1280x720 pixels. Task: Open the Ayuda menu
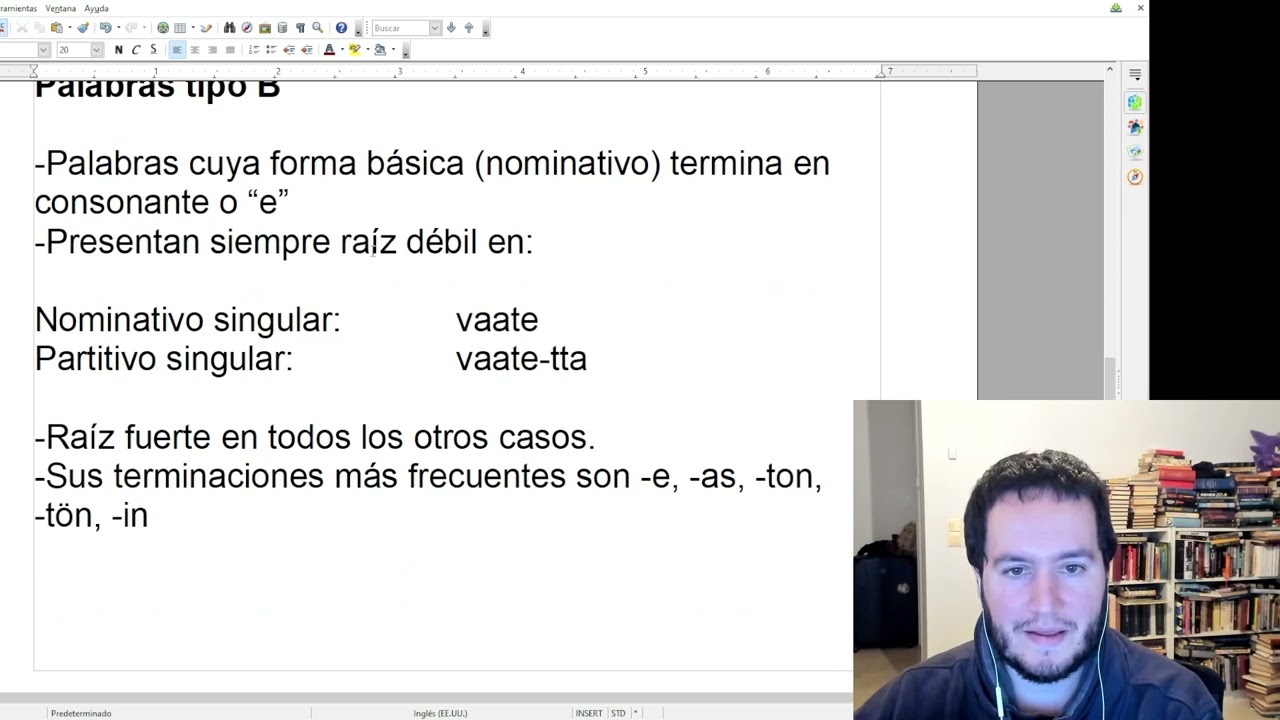tap(96, 8)
